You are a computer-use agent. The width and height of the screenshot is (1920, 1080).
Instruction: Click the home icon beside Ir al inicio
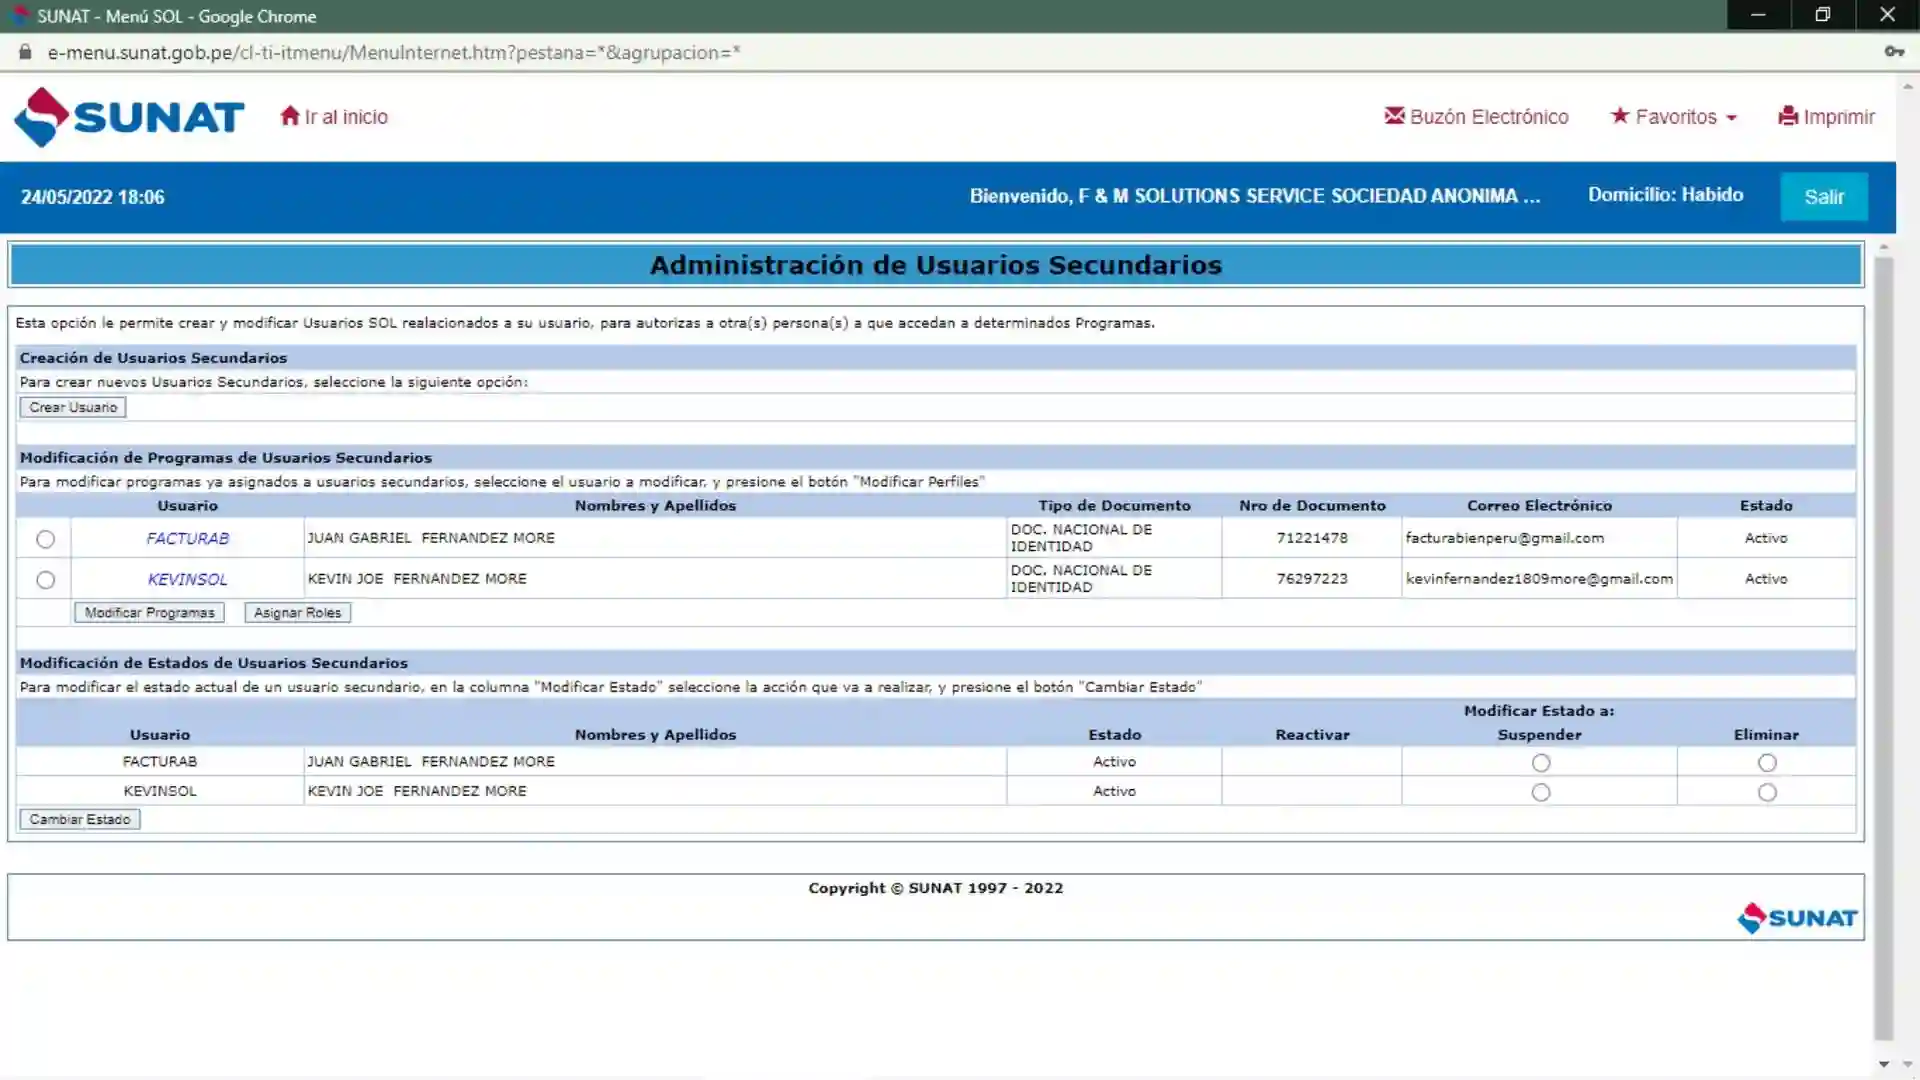pos(290,116)
